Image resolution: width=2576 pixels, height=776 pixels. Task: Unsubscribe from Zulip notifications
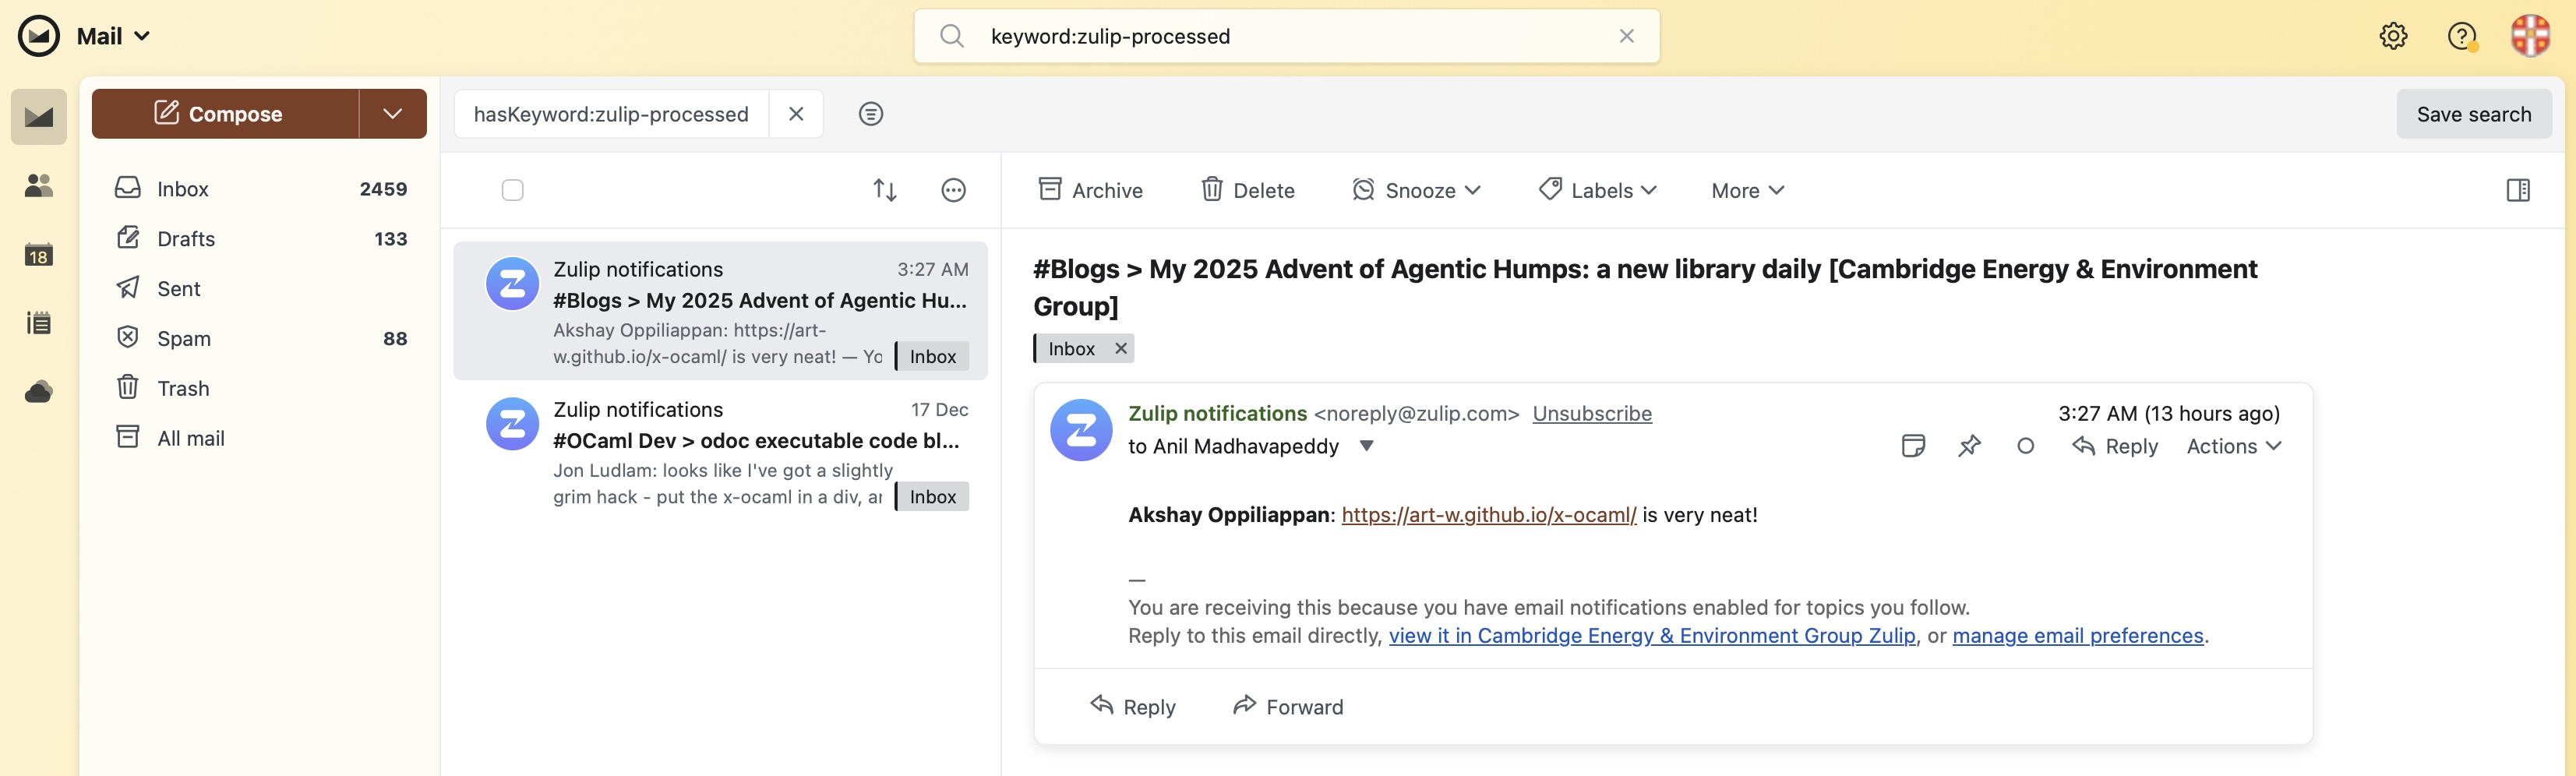tap(1592, 413)
